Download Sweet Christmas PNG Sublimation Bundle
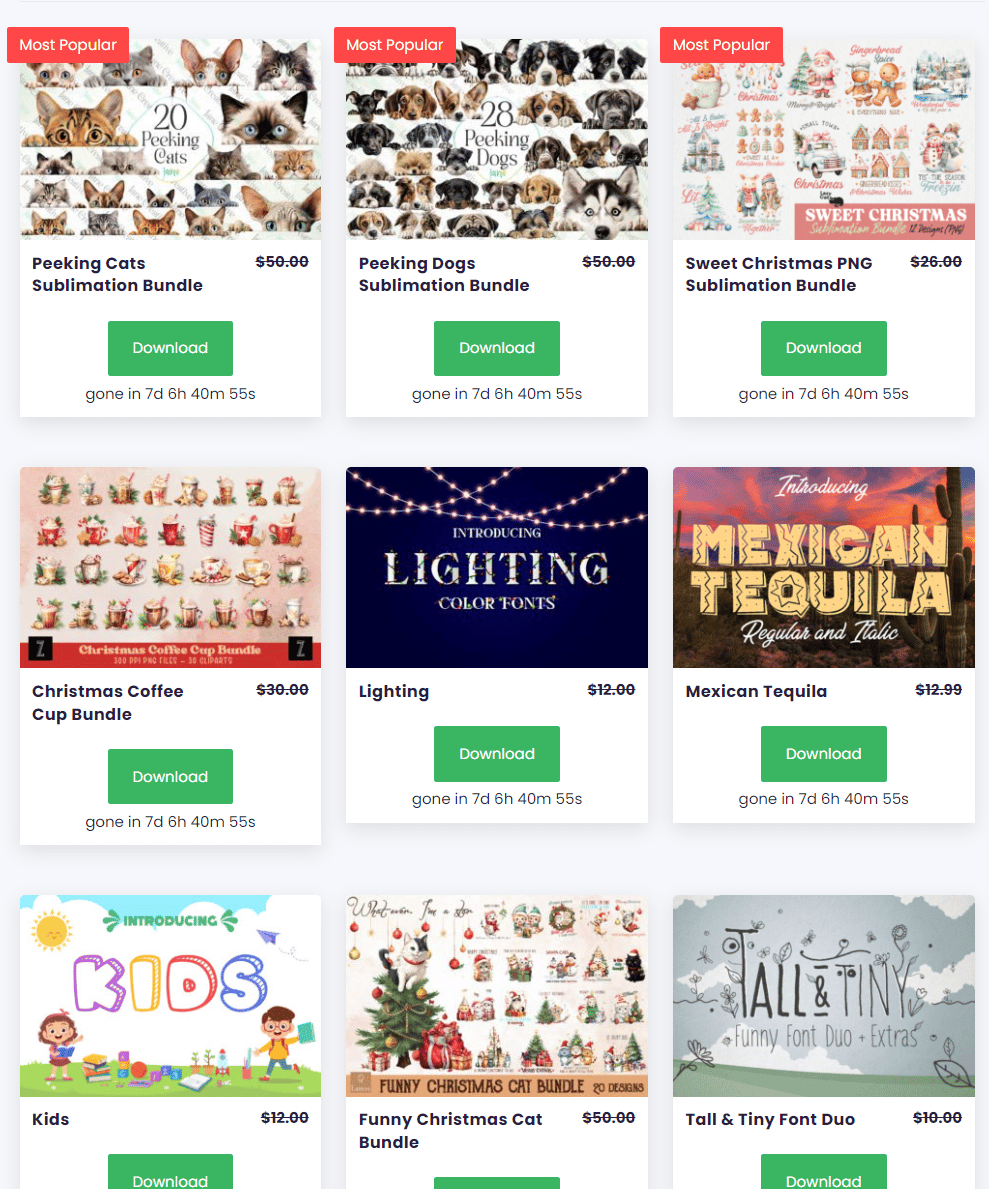The image size is (989, 1189). click(824, 348)
